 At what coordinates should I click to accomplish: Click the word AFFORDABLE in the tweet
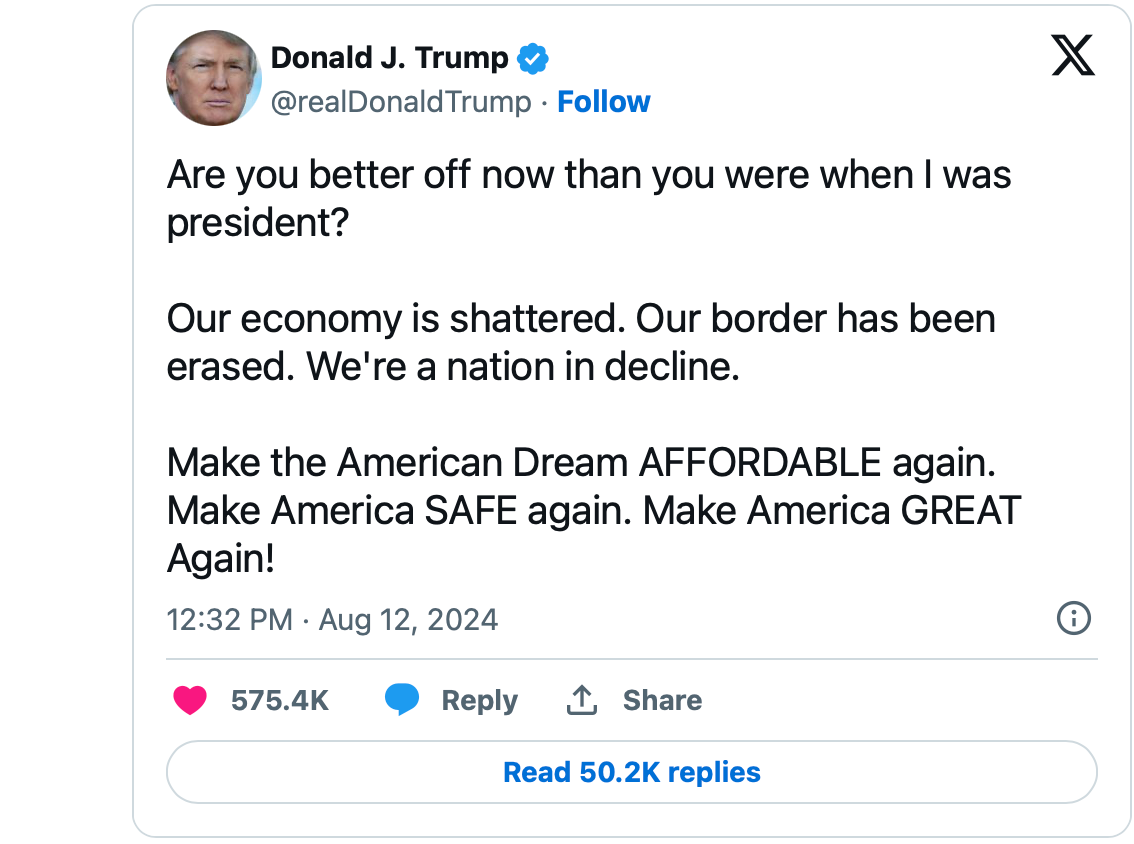759,463
